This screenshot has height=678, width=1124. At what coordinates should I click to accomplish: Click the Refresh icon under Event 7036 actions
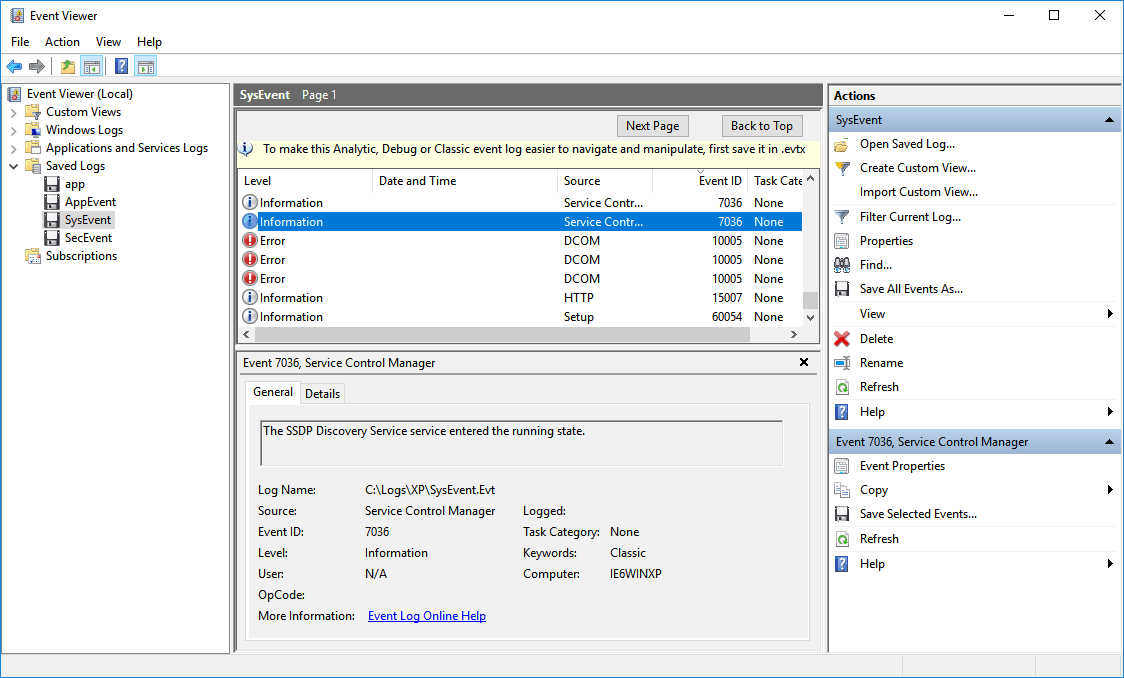pos(842,539)
